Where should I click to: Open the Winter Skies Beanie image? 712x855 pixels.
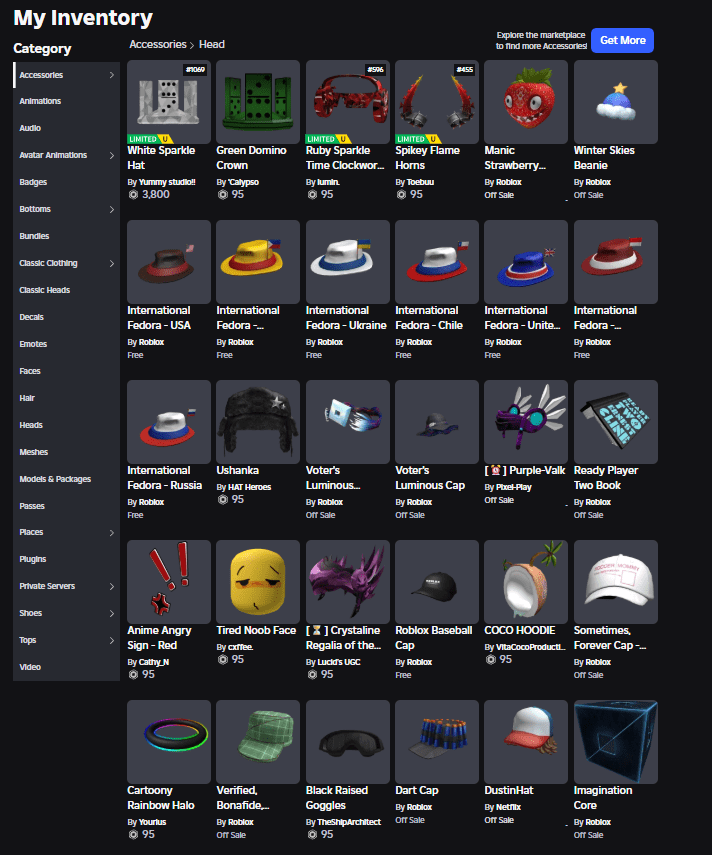click(616, 102)
